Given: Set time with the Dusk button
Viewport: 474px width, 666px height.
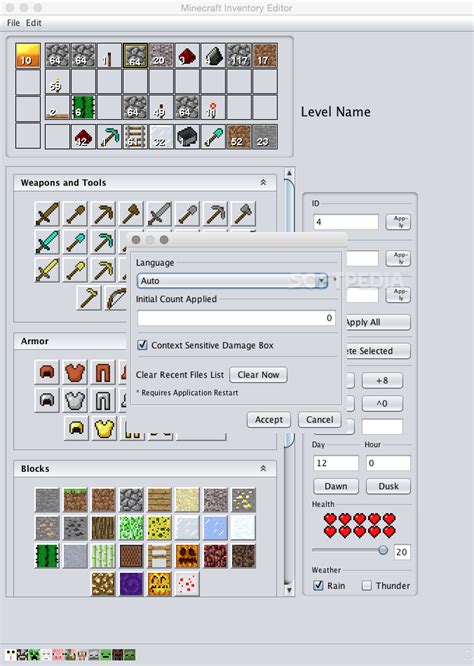Looking at the screenshot, I should point(388,486).
